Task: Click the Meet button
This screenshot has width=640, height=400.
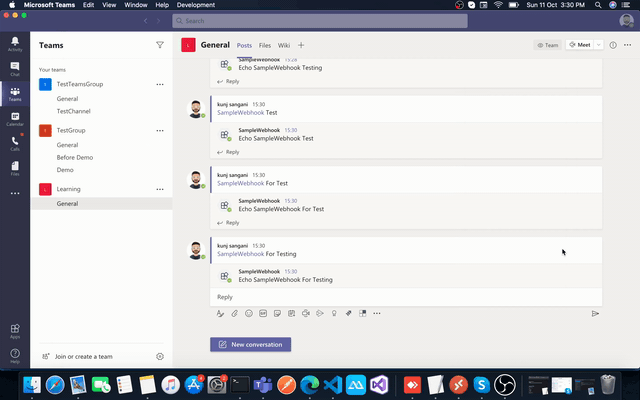Action: click(580, 45)
